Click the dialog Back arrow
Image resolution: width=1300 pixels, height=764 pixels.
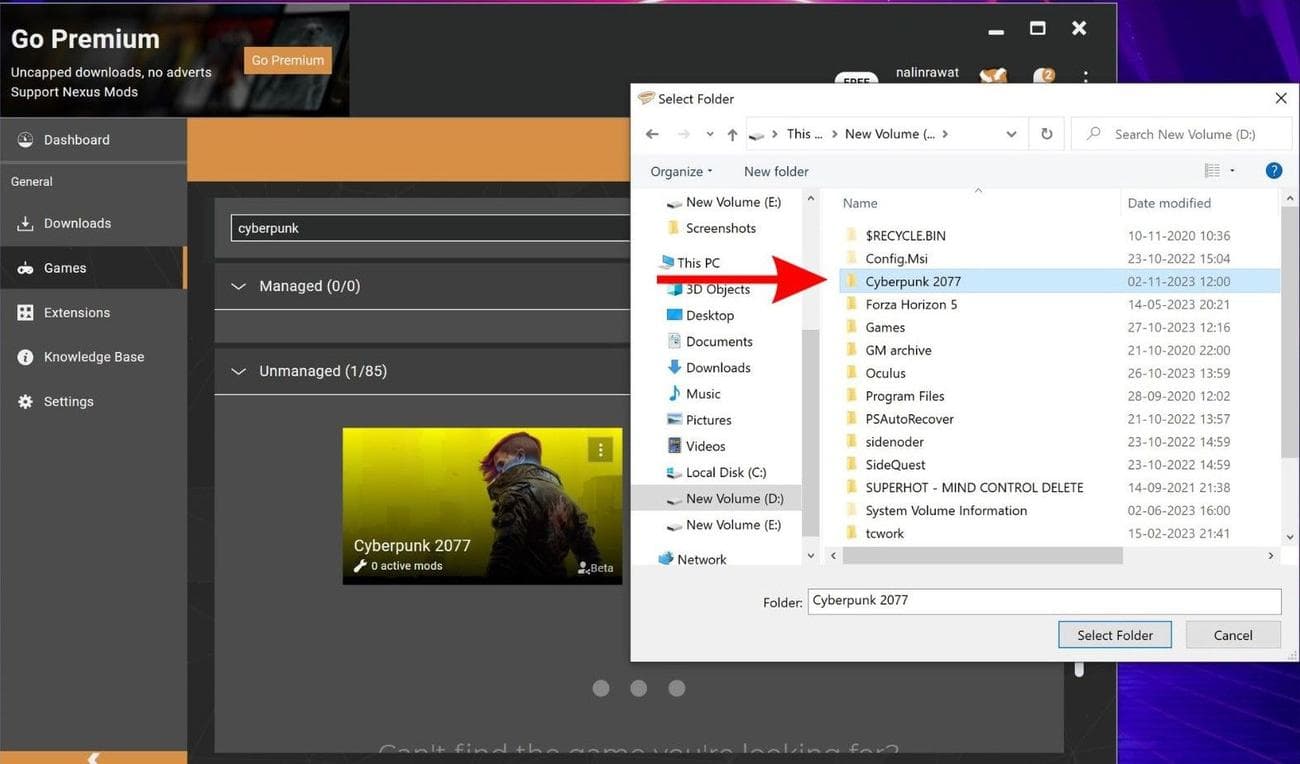pyautogui.click(x=652, y=134)
